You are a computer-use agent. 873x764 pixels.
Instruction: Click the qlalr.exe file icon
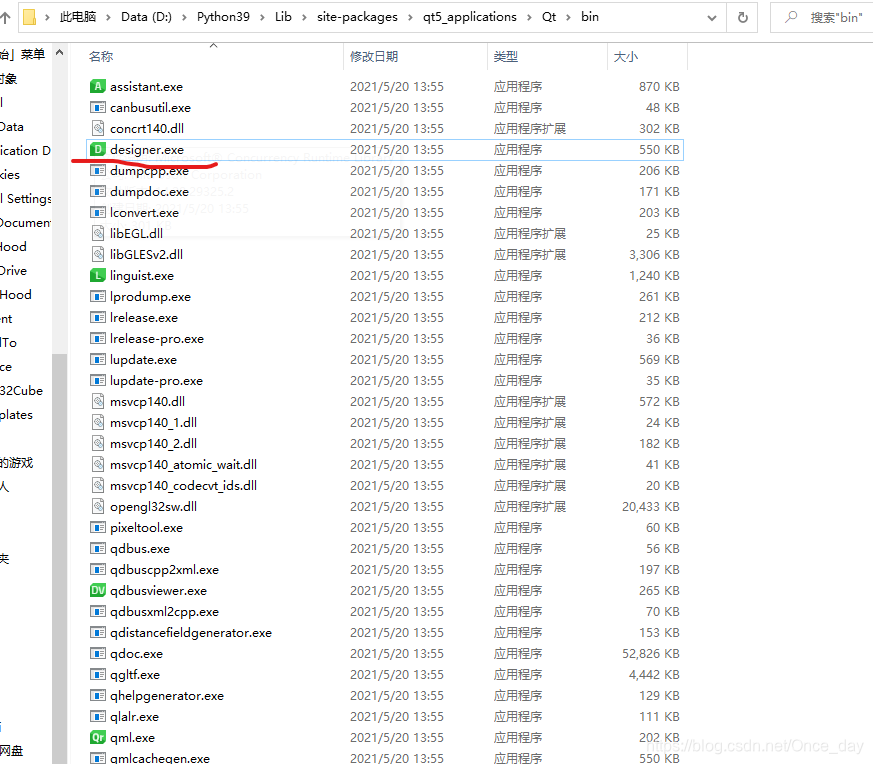[97, 716]
